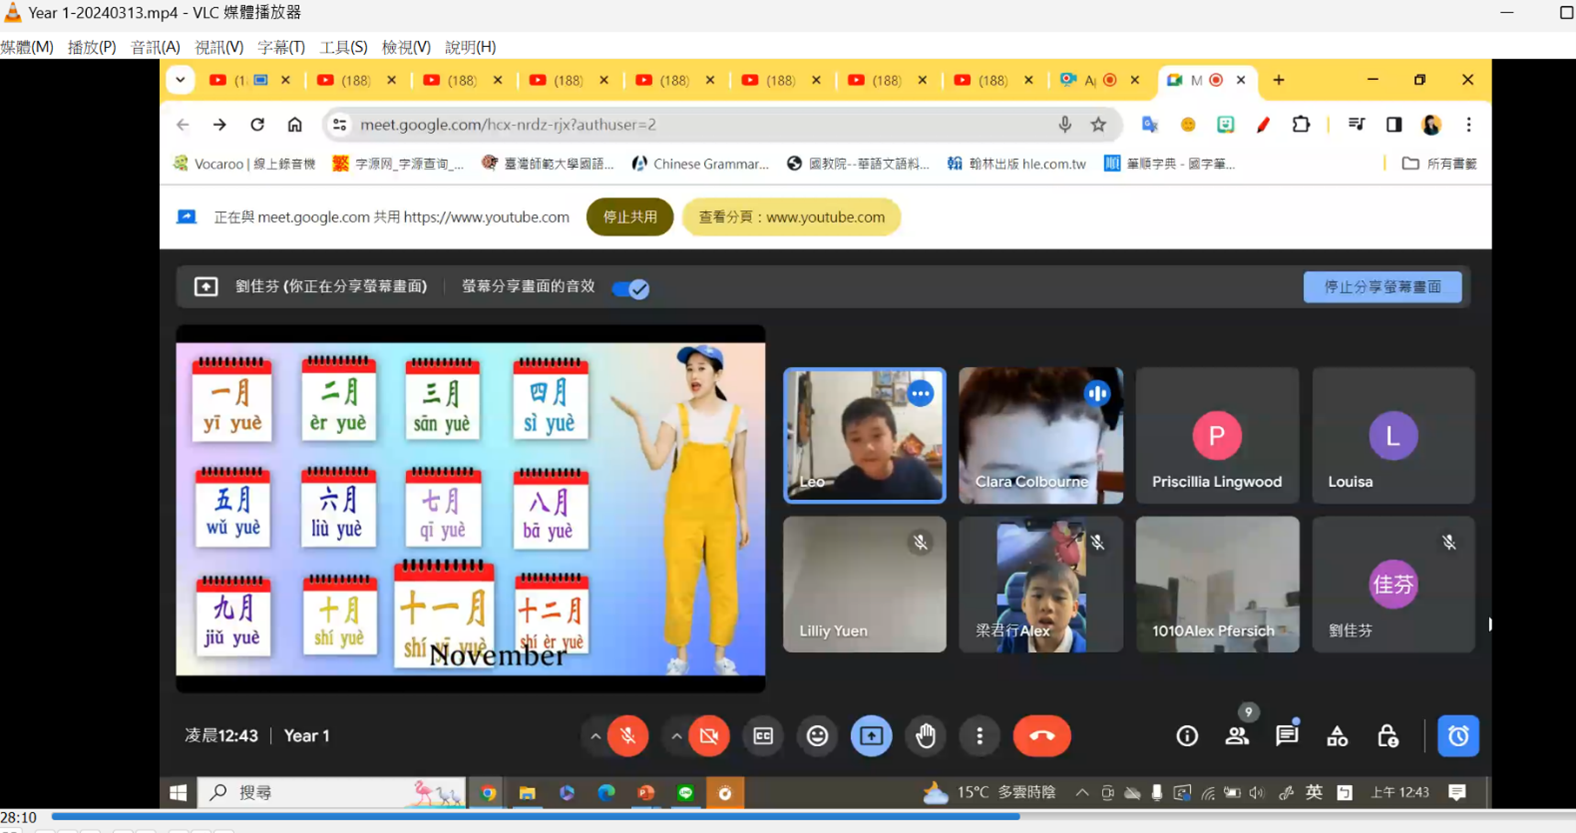Open the 播放(P) menu in VLC
The width and height of the screenshot is (1576, 833).
click(x=92, y=47)
